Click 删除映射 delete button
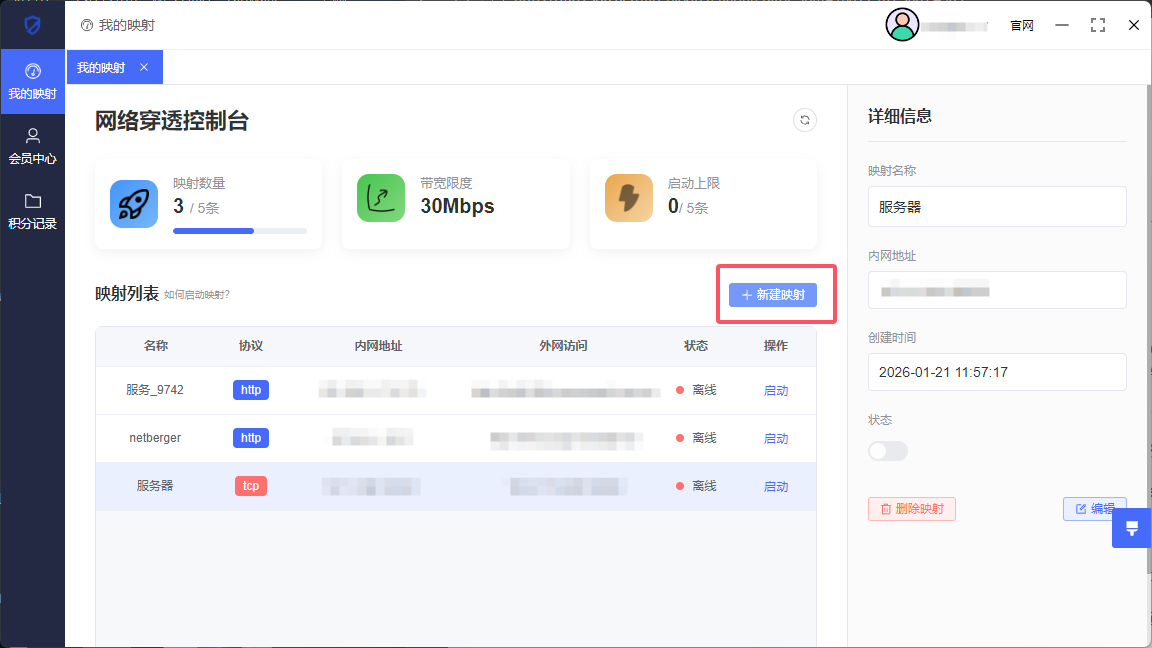The height and width of the screenshot is (648, 1152). (x=911, y=509)
